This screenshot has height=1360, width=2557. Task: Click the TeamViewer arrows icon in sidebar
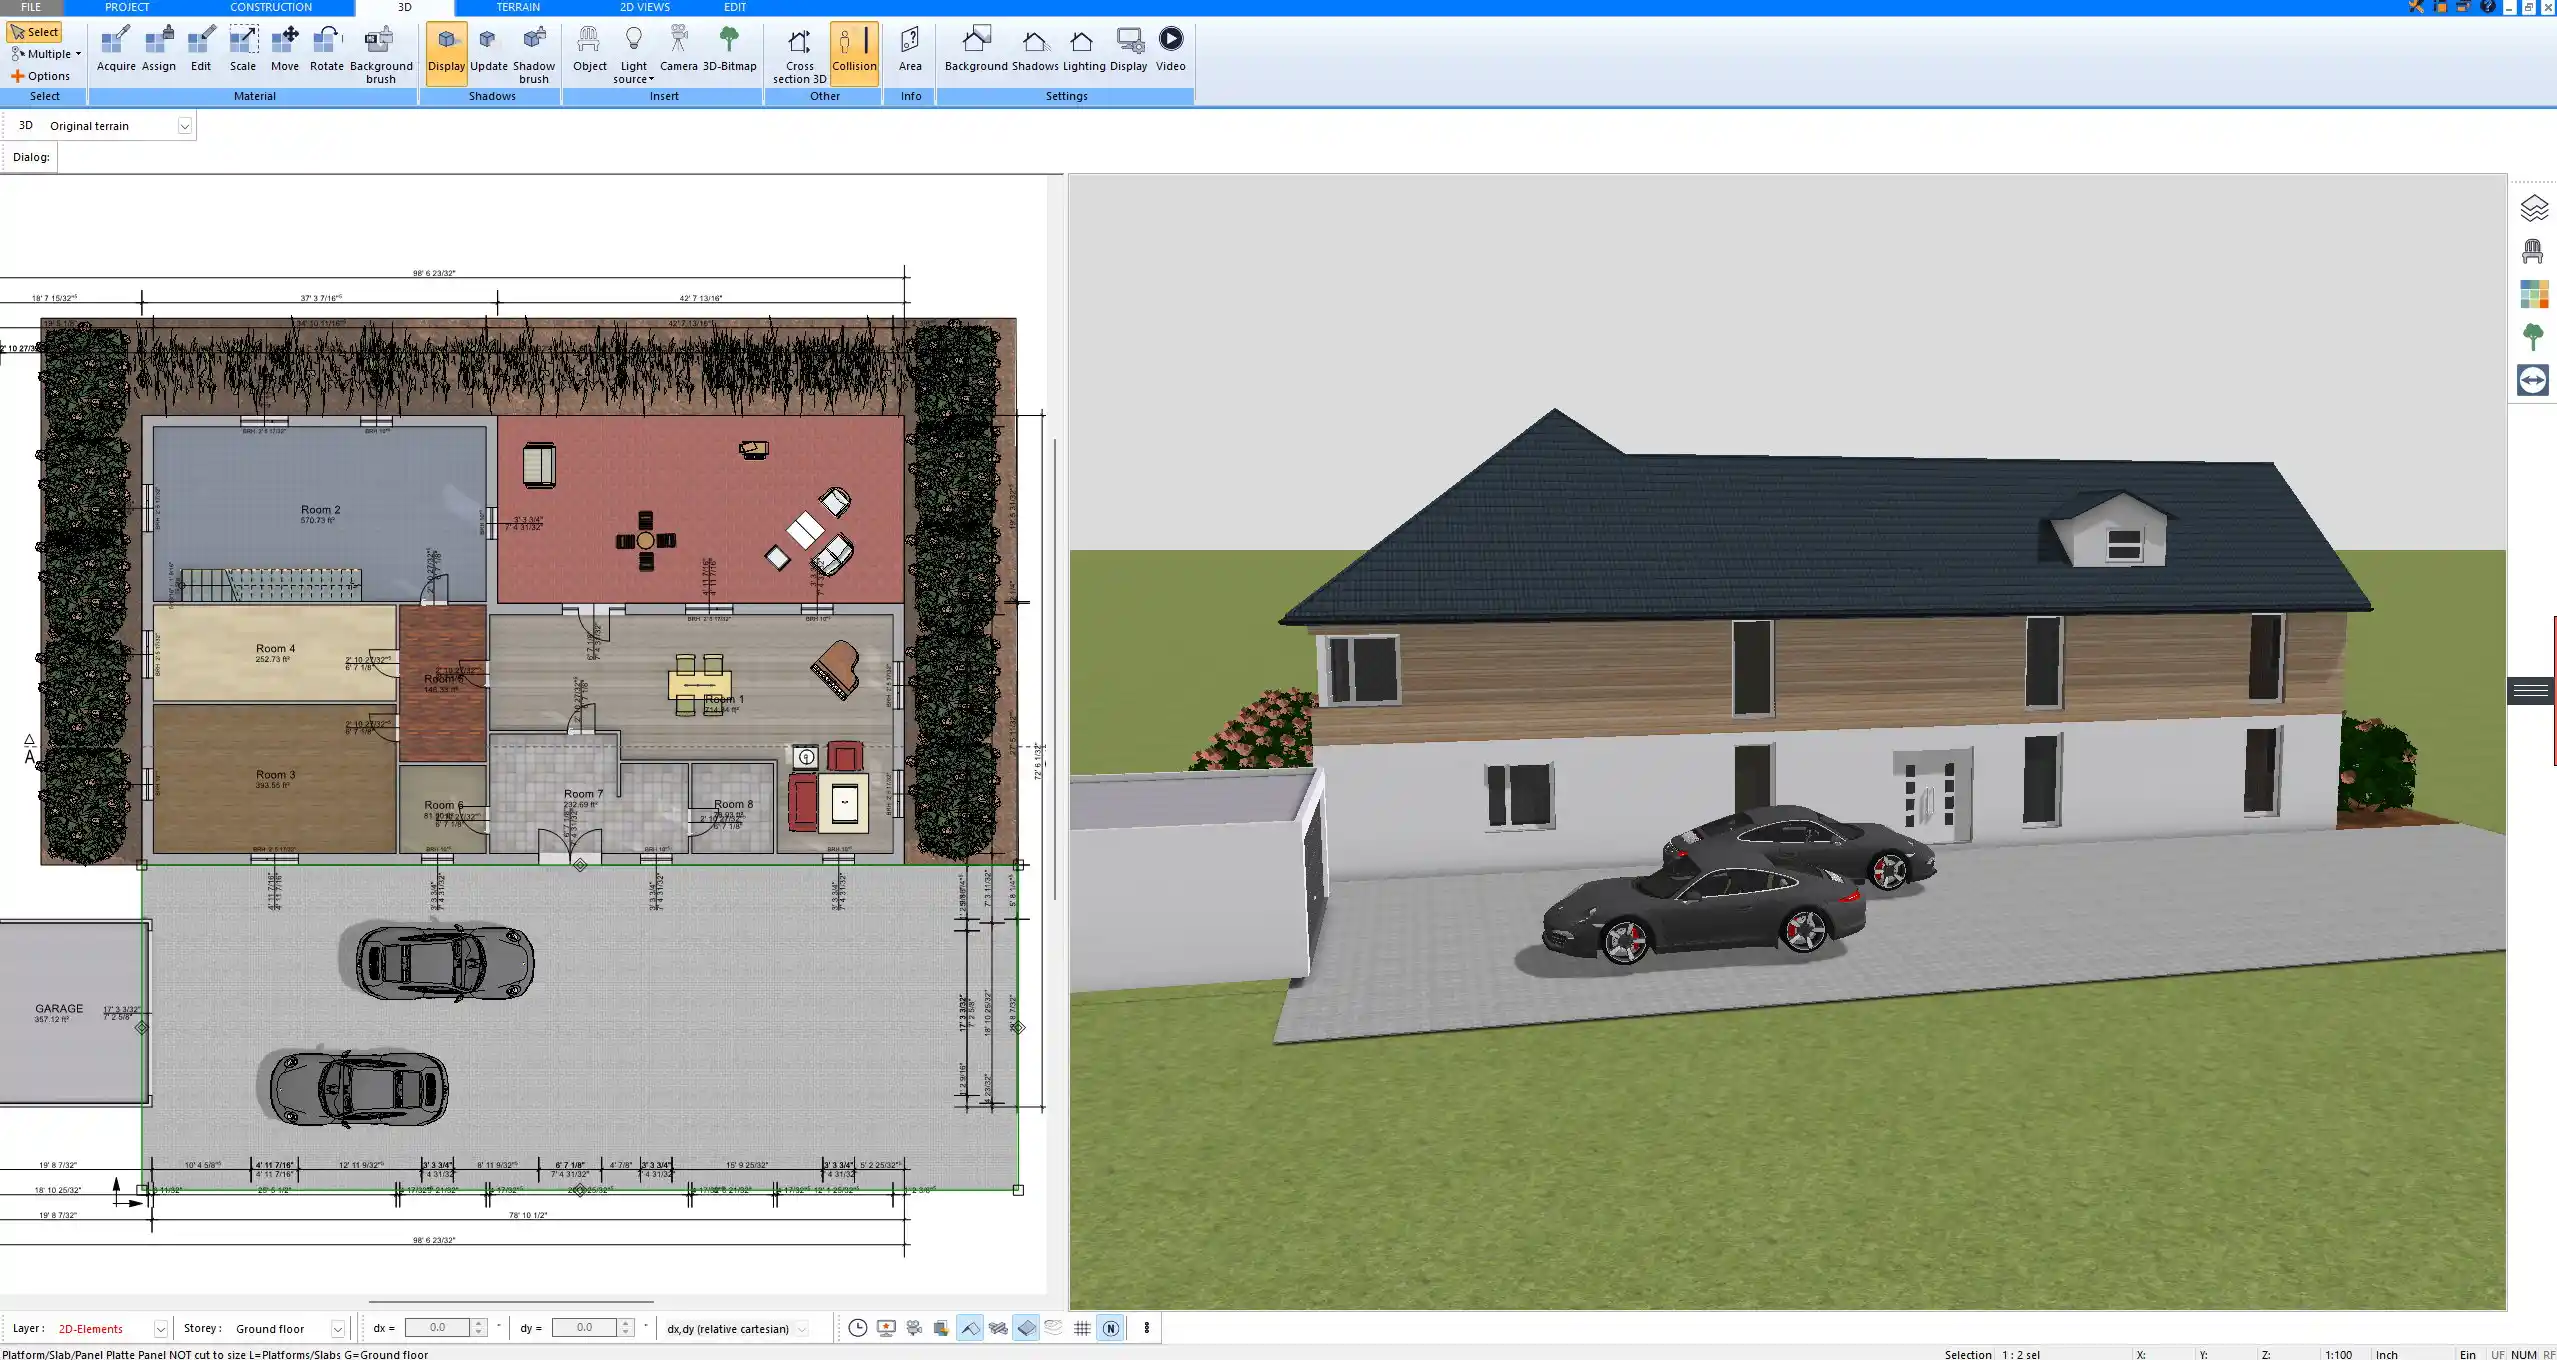[2533, 380]
